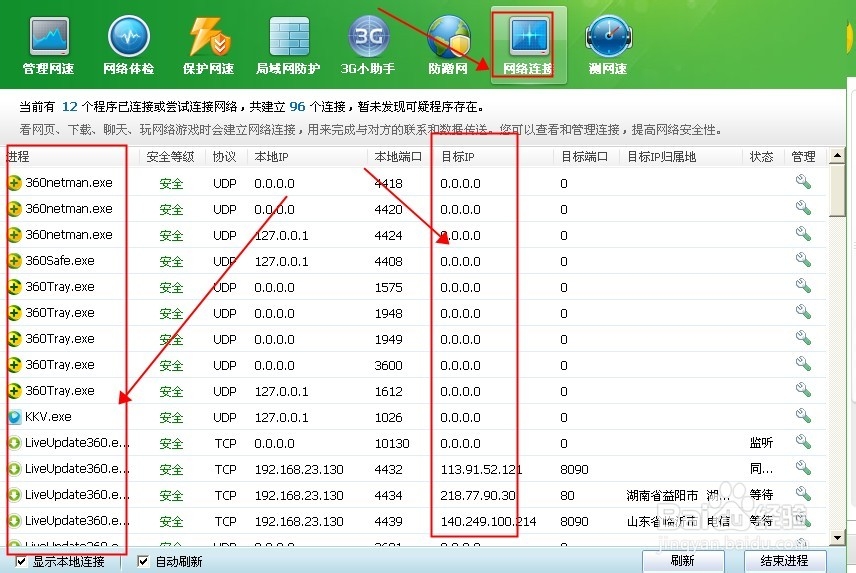
Task: Sort by the 目标IP column header
Action: pyautogui.click(x=493, y=157)
